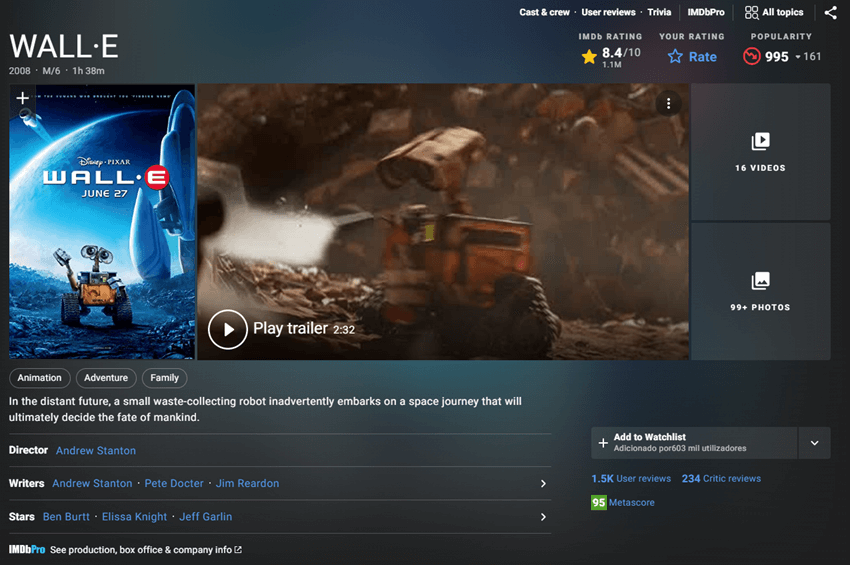Open the 99+ Photos gallery icon

[760, 281]
